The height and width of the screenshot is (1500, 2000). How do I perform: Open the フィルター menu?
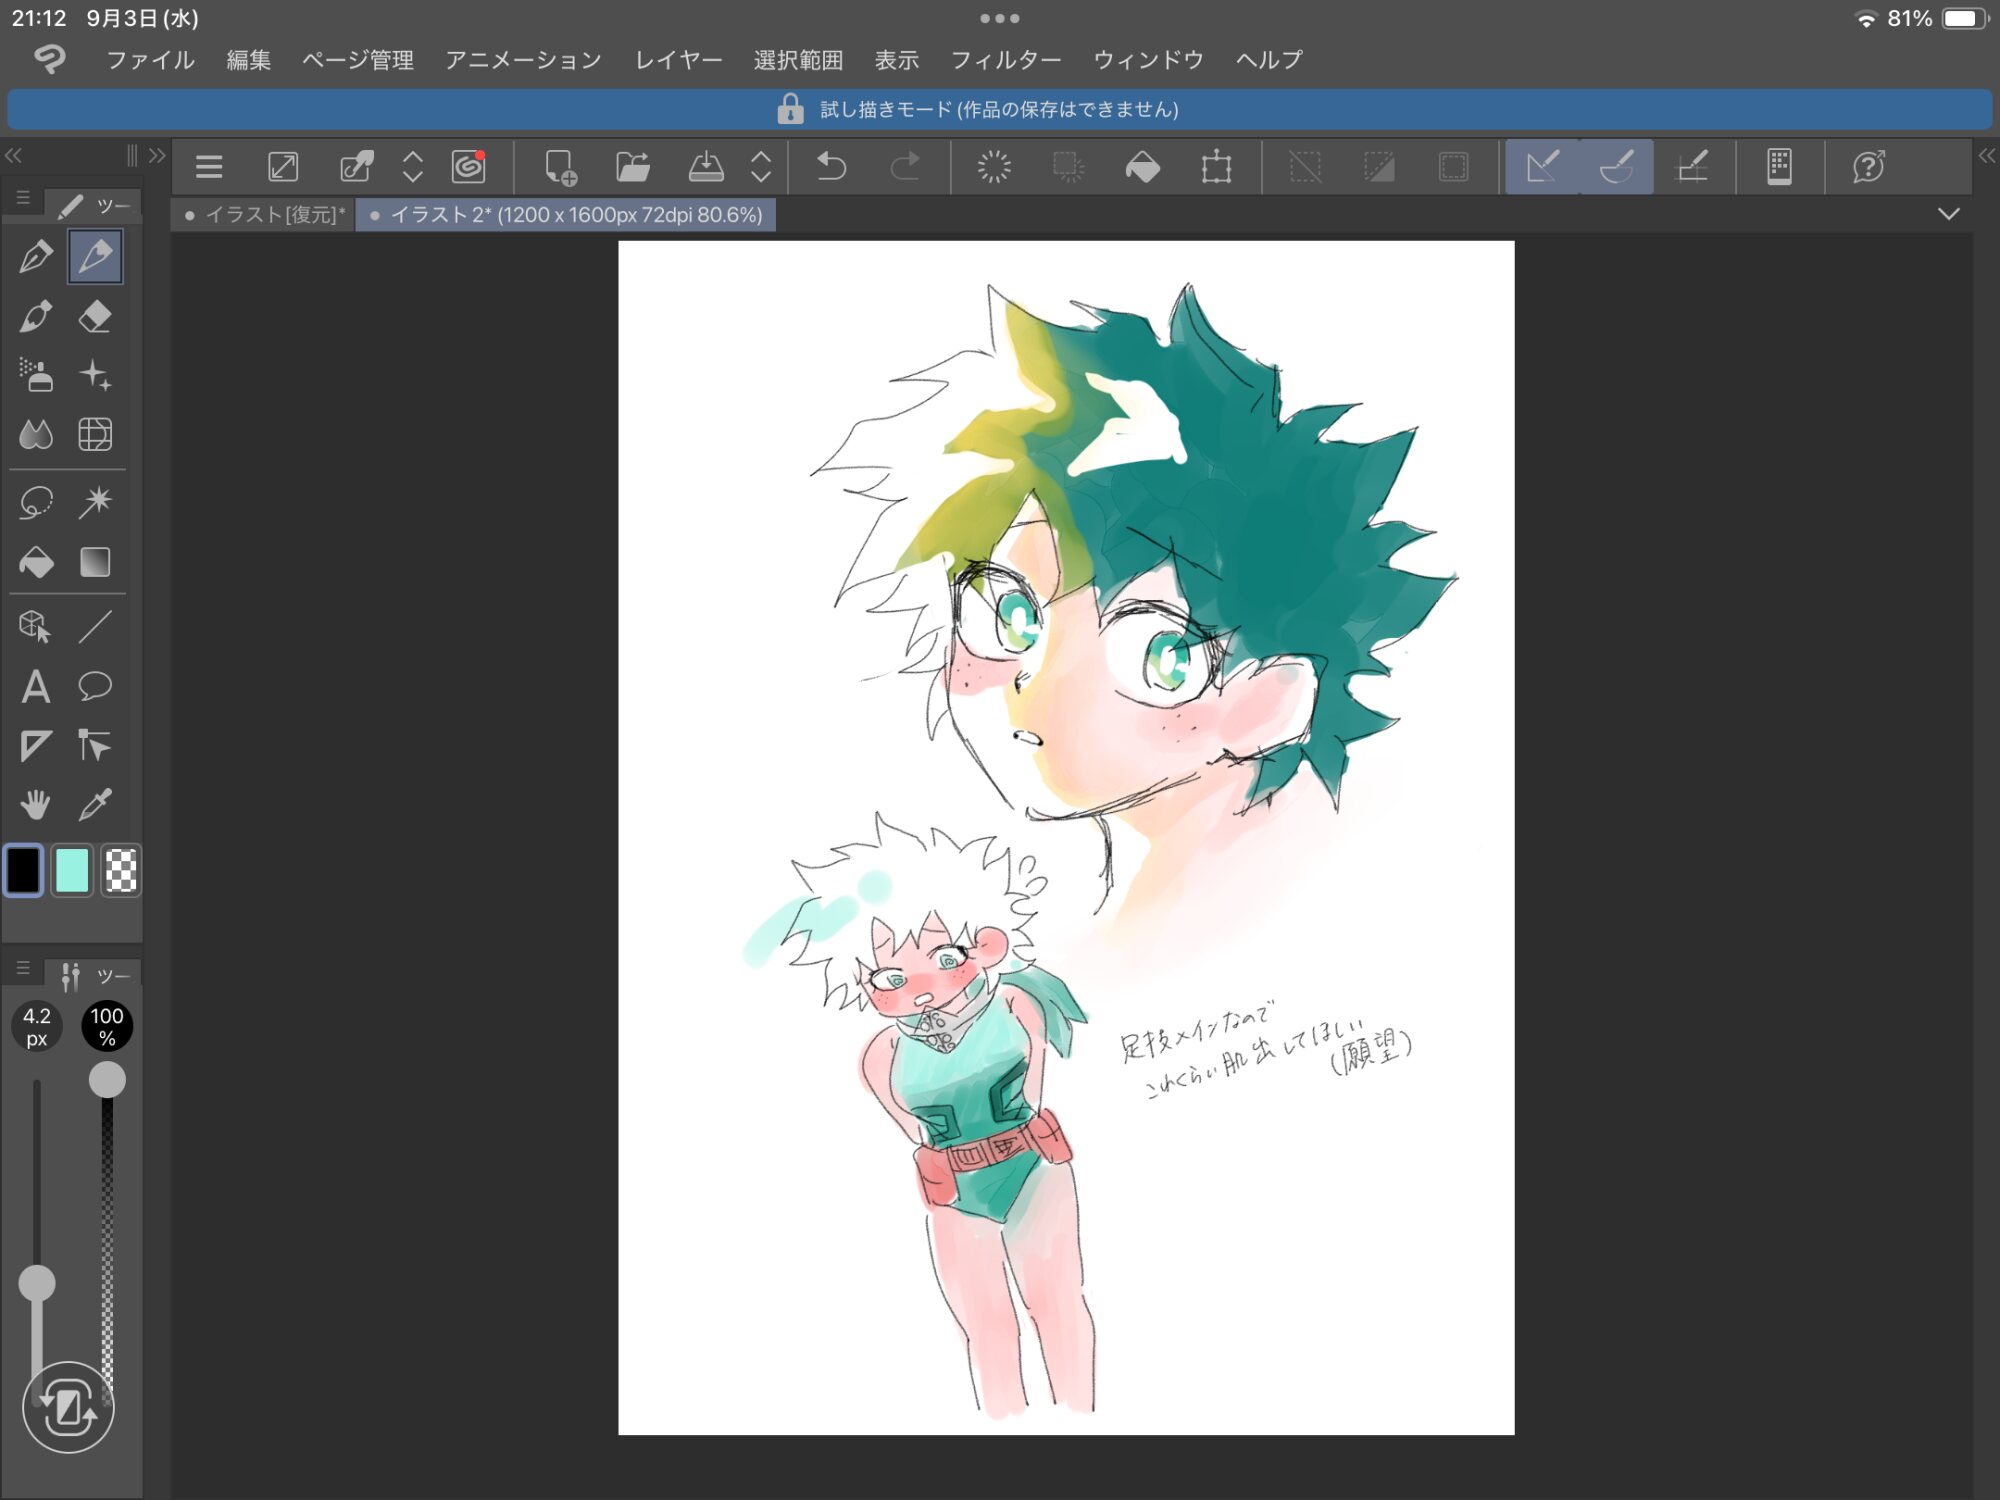(1005, 60)
